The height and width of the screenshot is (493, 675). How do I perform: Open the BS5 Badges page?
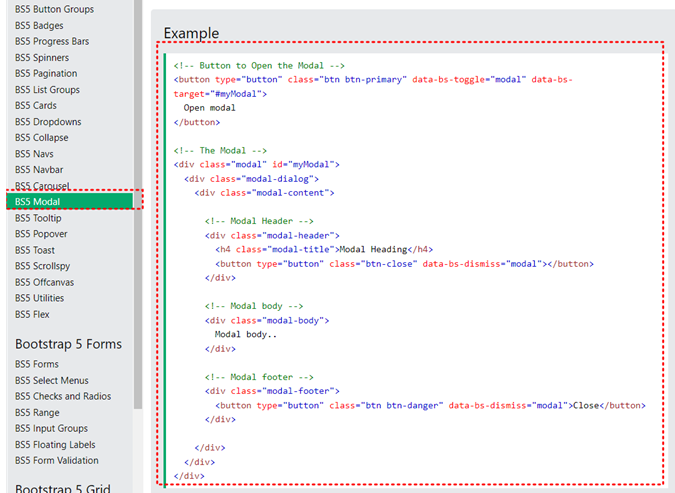[39, 25]
